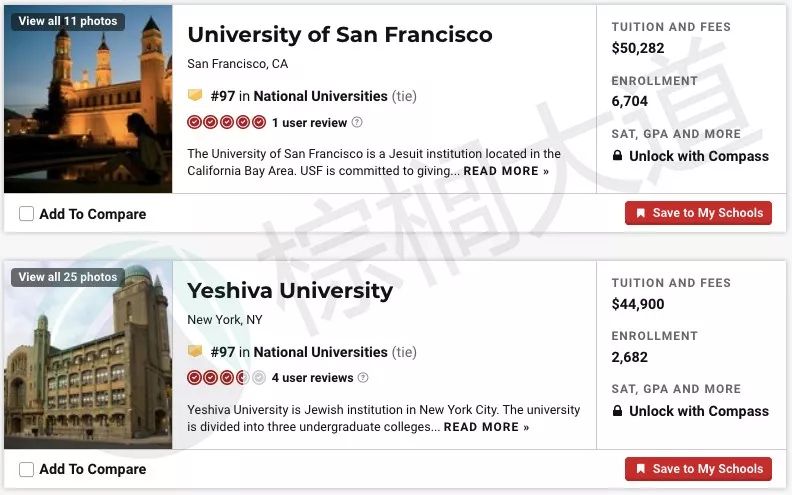Click lock icon in Yeshiva University card
Screen dimensions: 792x495
(617, 411)
